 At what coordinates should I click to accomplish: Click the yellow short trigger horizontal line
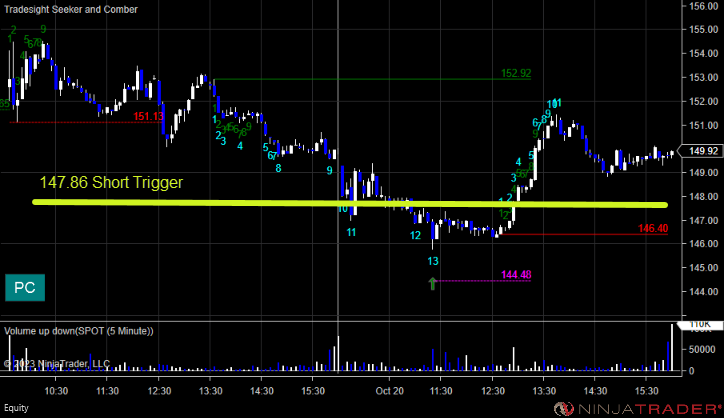(x=350, y=203)
